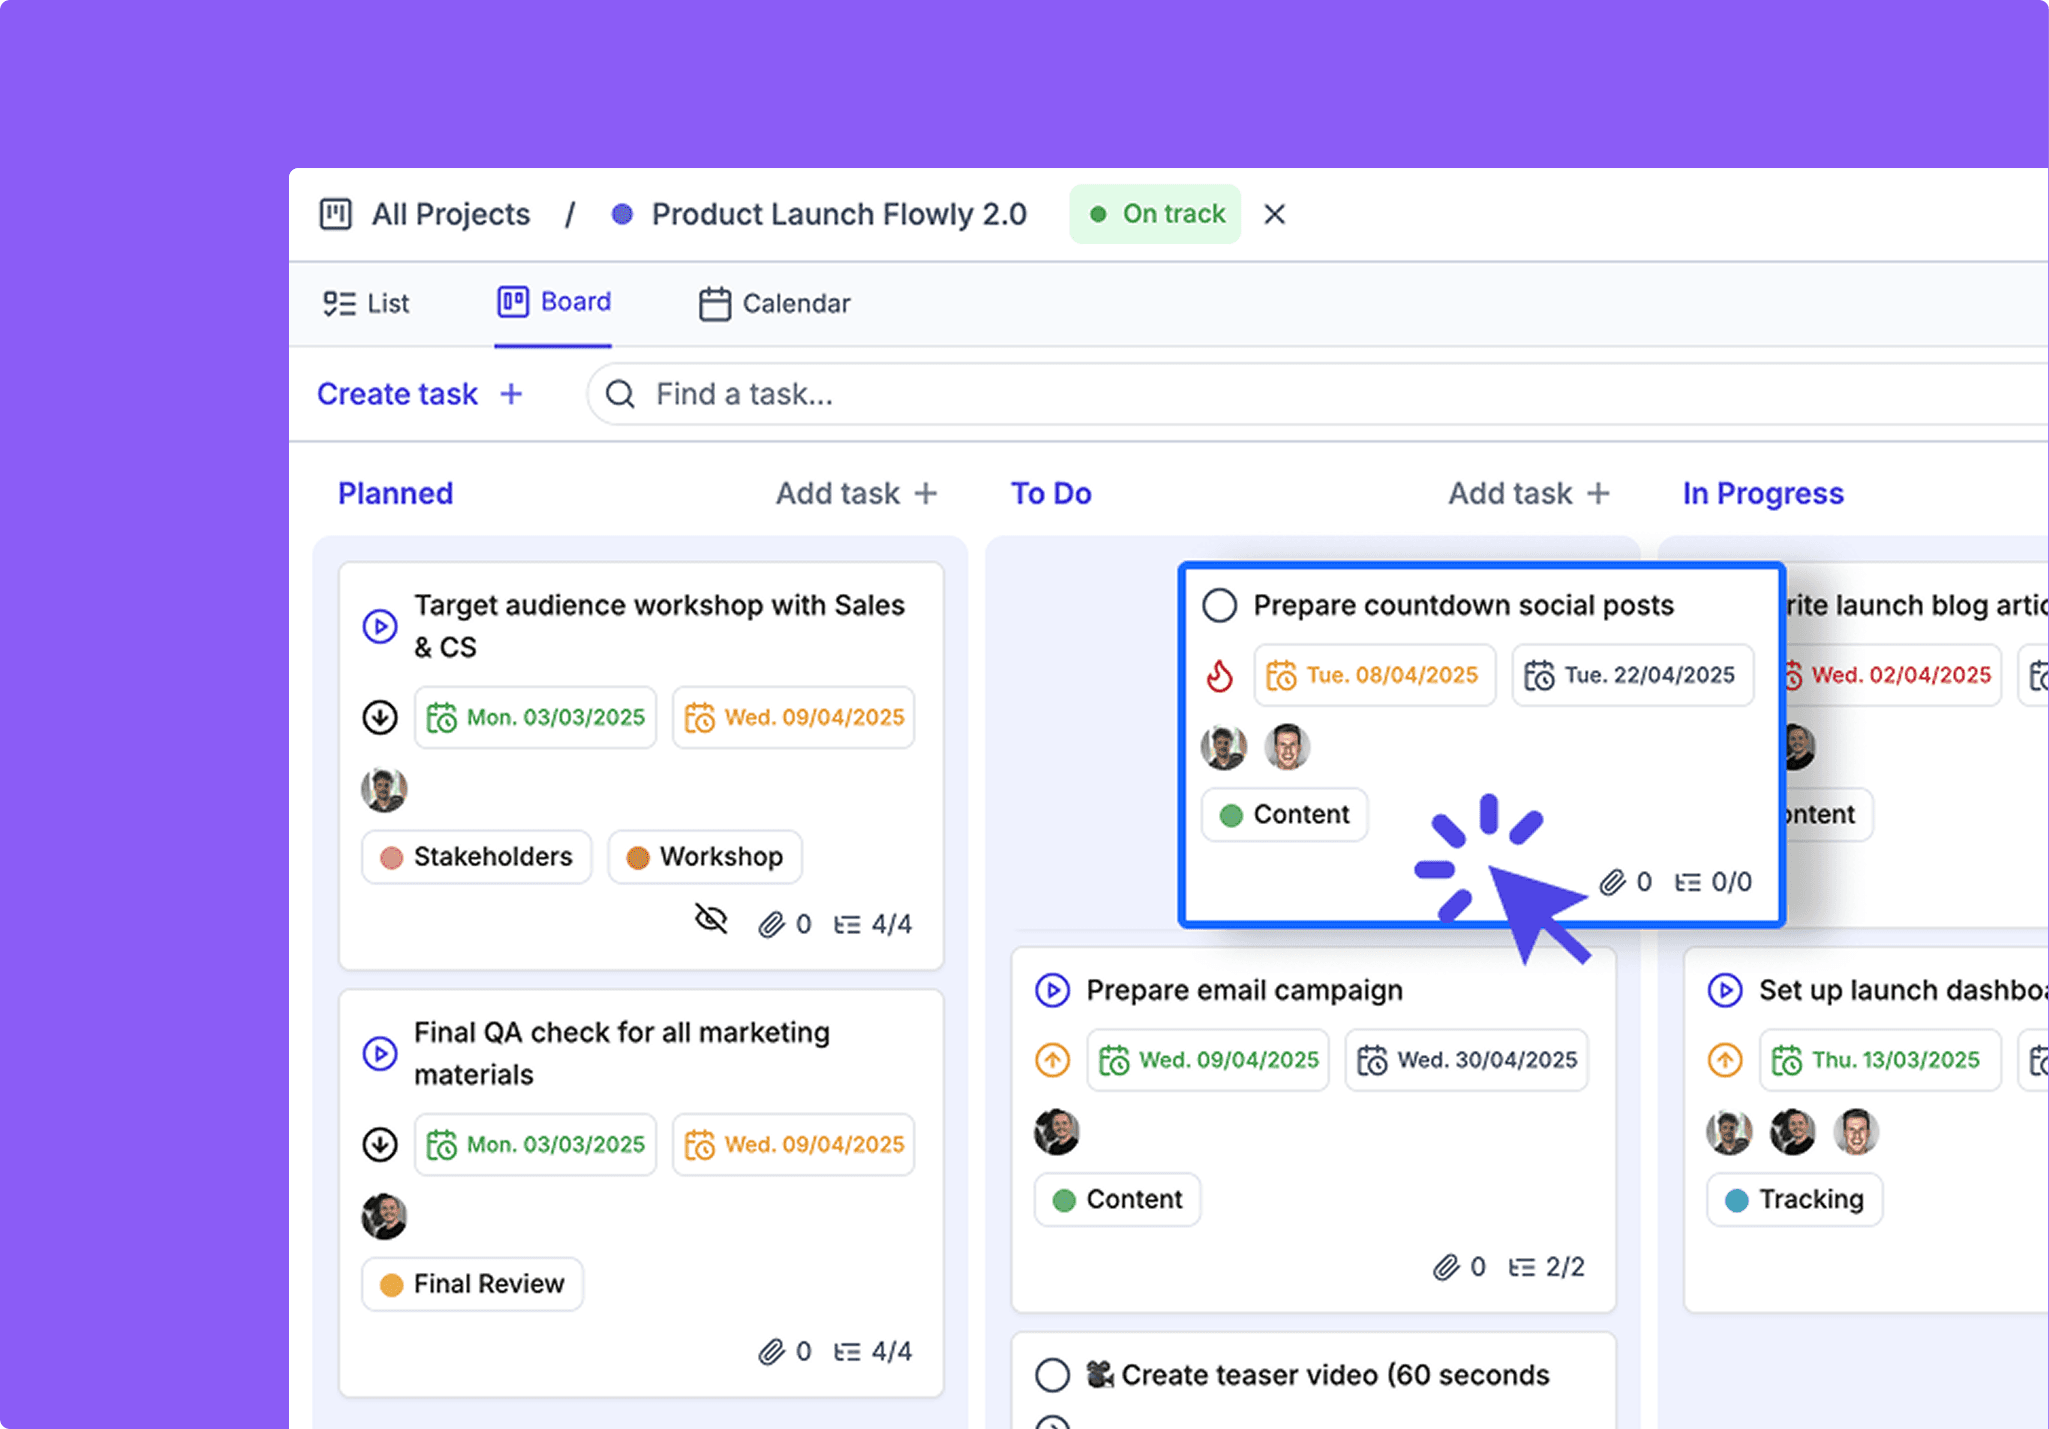This screenshot has width=2049, height=1429.
Task: Click the plus icon next to Create task
Action: [511, 394]
